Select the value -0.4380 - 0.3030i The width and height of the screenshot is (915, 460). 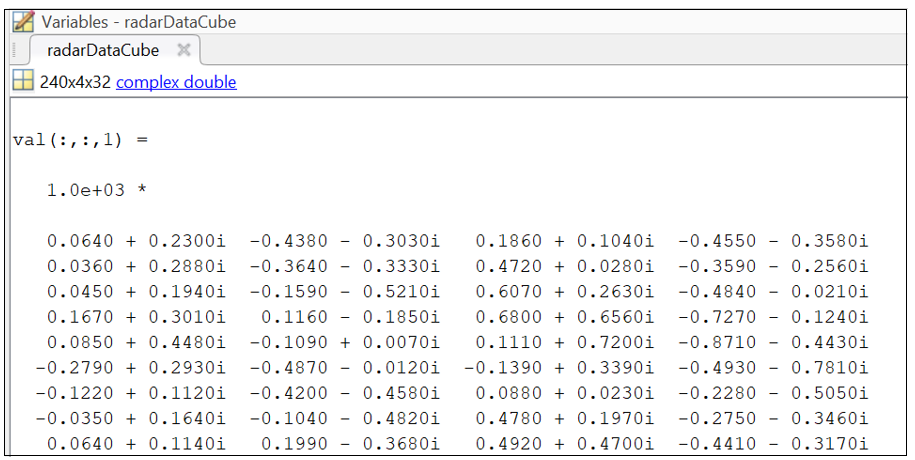pyautogui.click(x=345, y=241)
